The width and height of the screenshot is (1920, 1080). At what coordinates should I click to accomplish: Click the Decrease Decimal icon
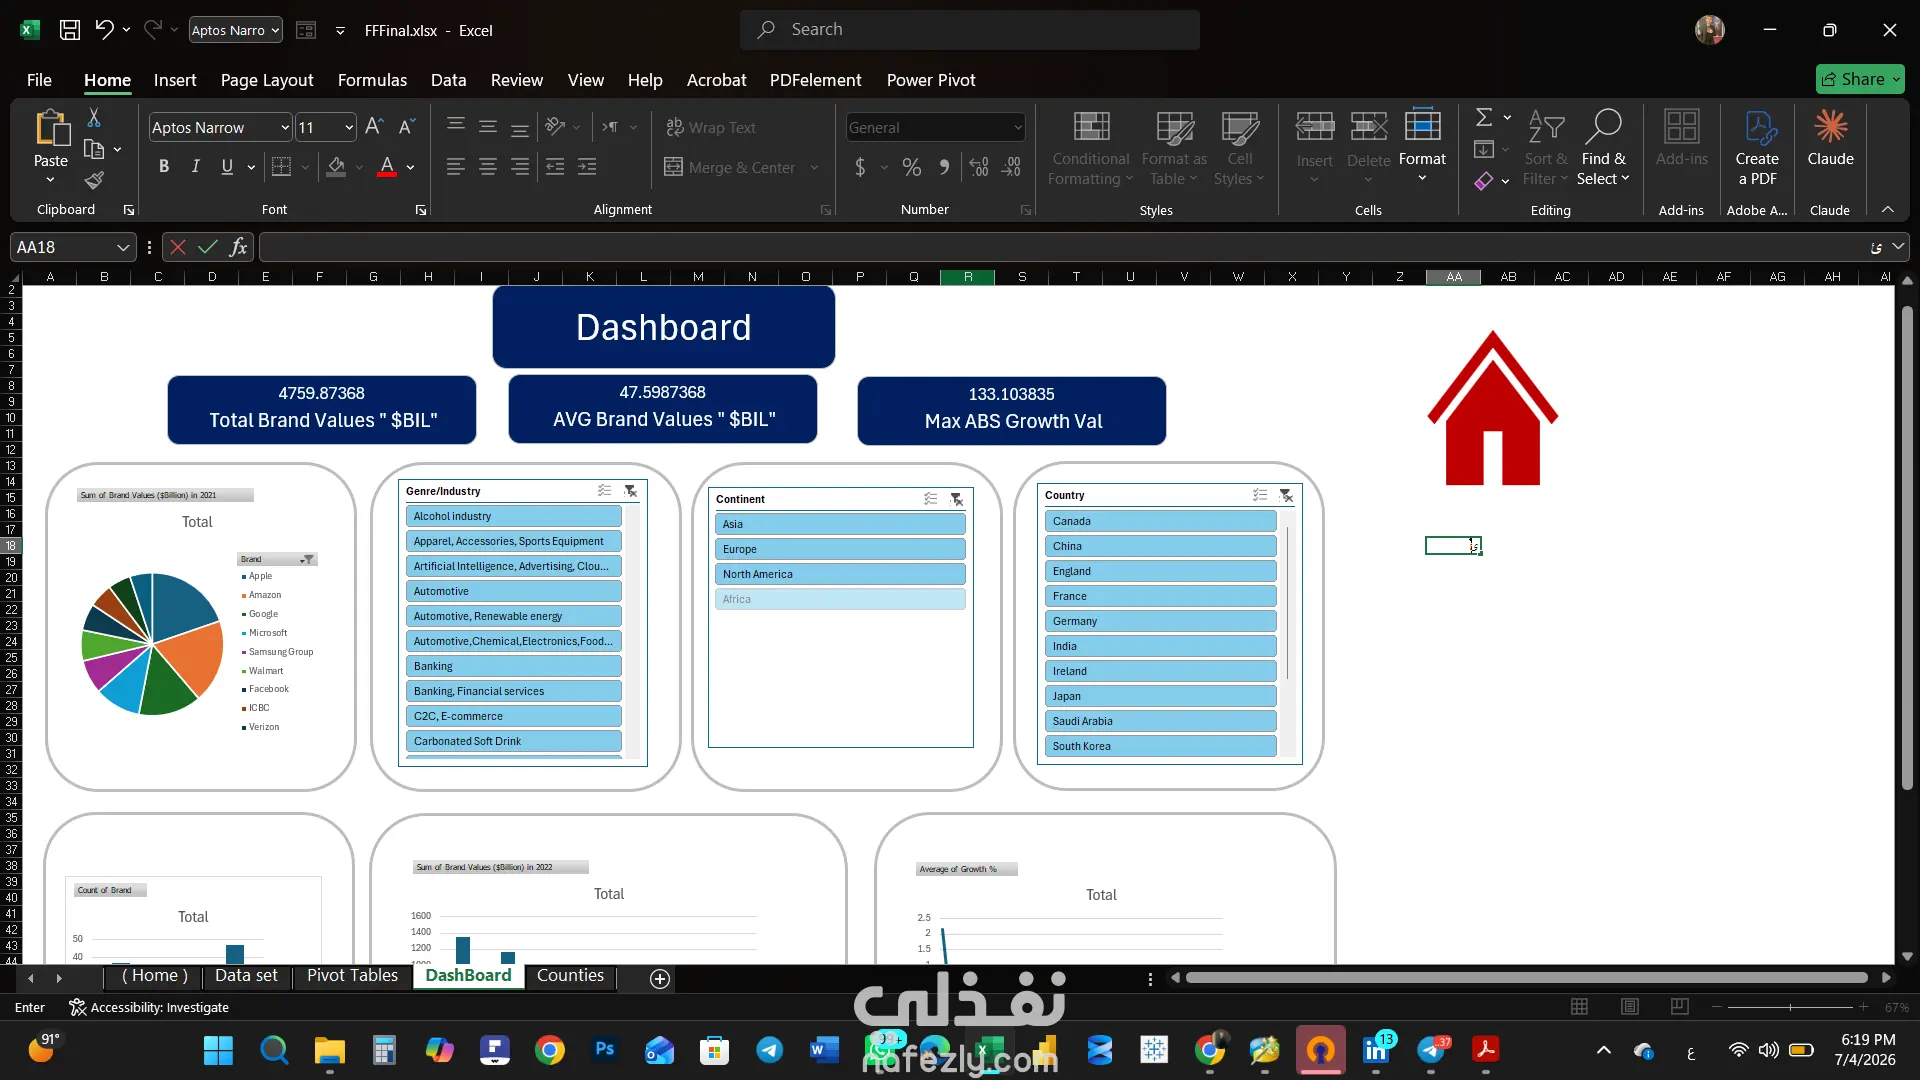(x=1012, y=167)
